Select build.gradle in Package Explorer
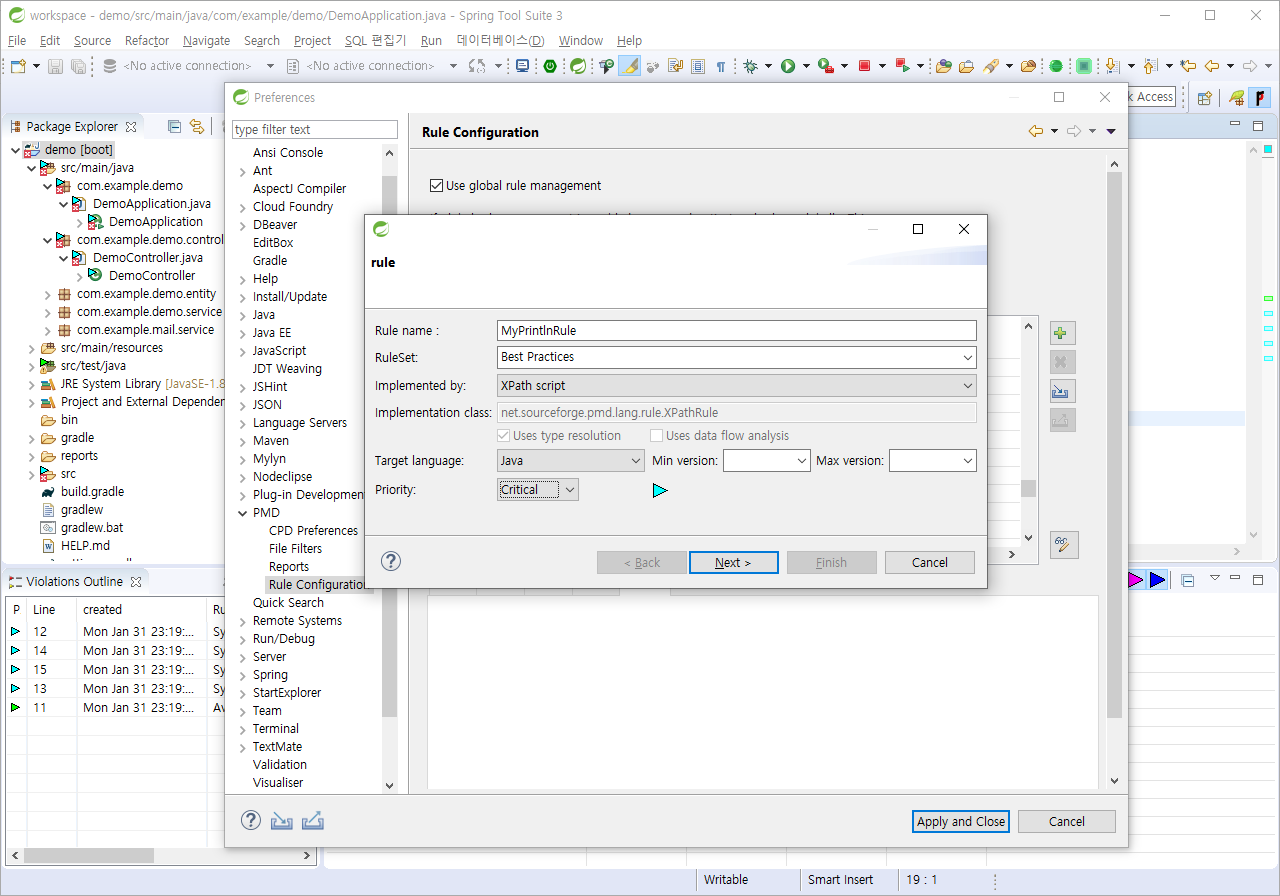 point(92,492)
